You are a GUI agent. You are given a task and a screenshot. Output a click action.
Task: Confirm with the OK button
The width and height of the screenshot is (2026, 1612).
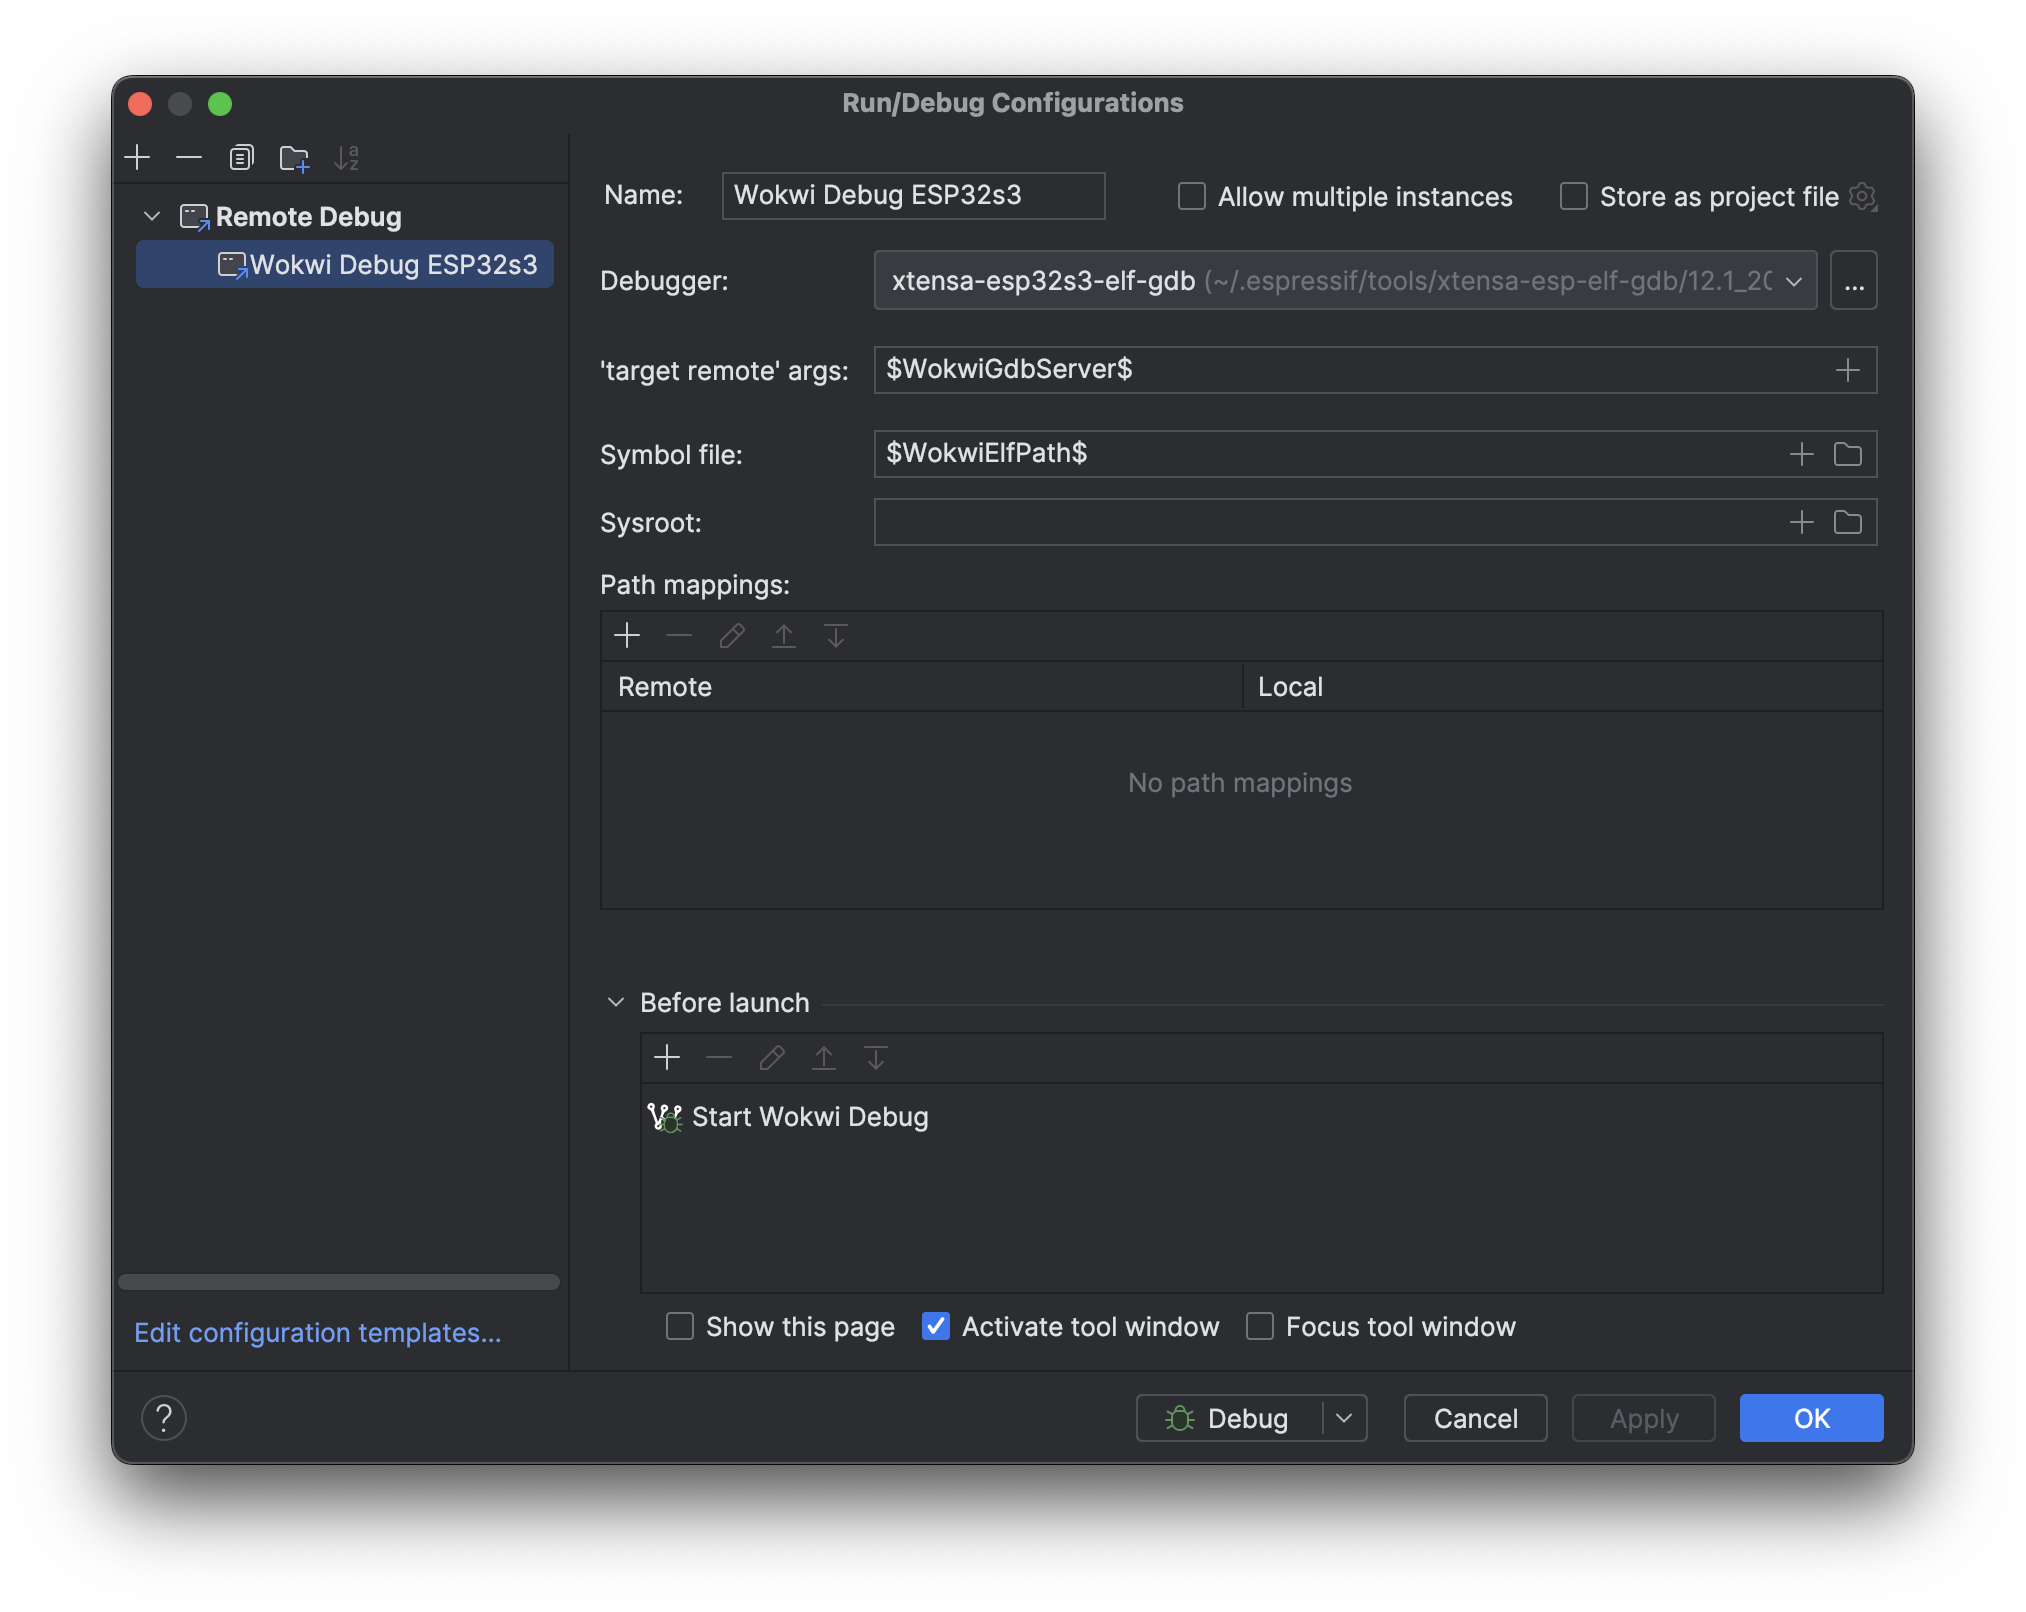(1811, 1418)
